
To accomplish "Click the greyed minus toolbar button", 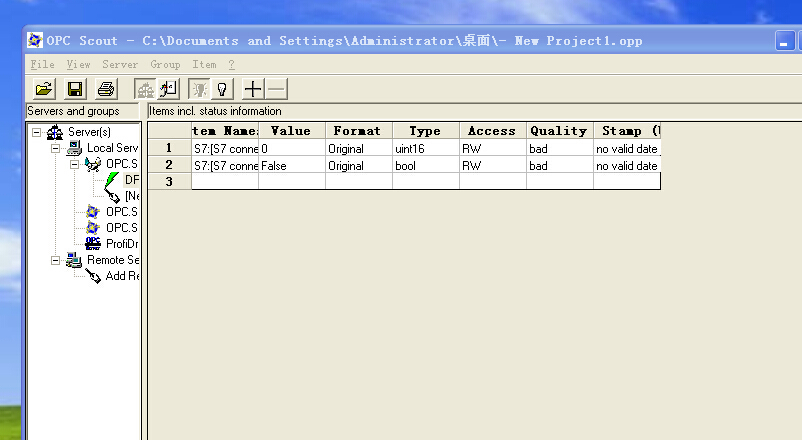I will click(x=276, y=89).
